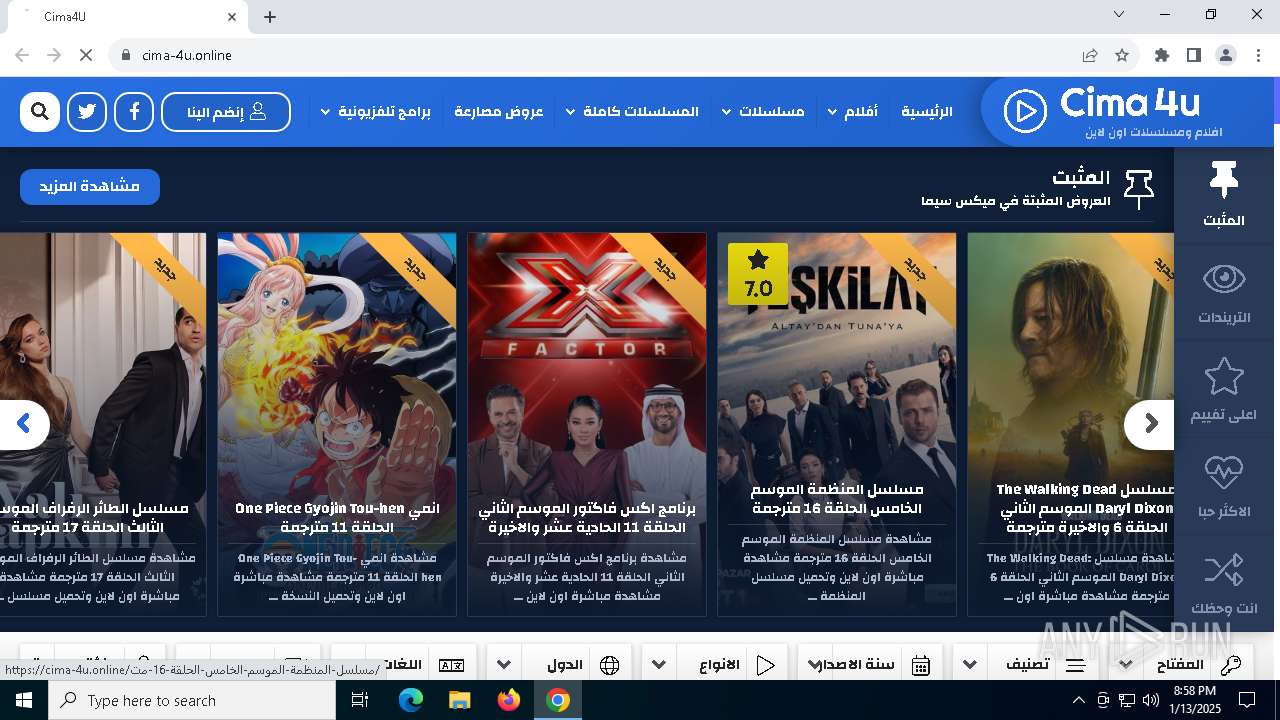Open the Facebook social link icon
The height and width of the screenshot is (720, 1280).
pyautogui.click(x=134, y=112)
